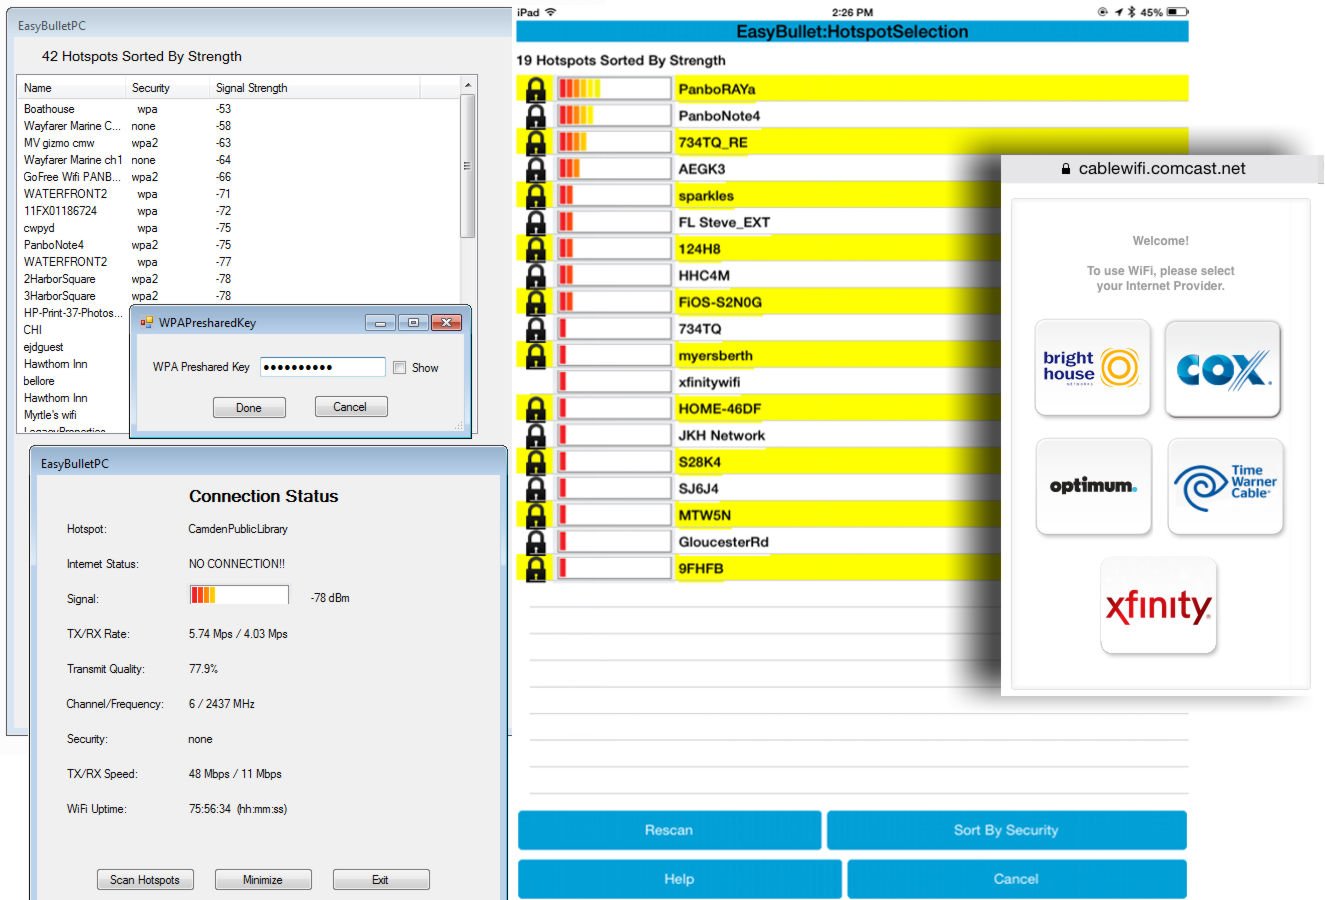Click the lock icon beside AEGK3
The height and width of the screenshot is (900, 1325).
tap(536, 169)
